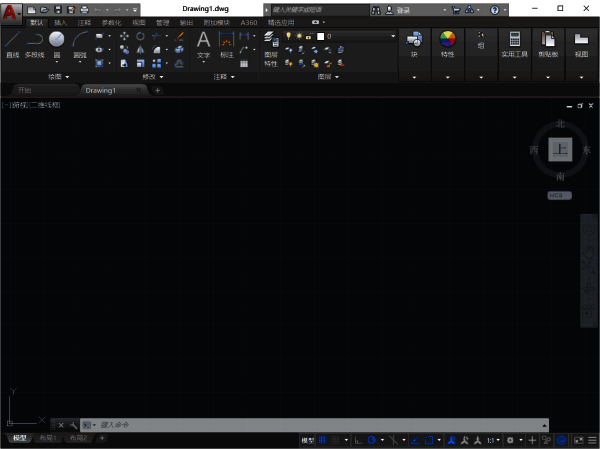Viewport: 600px width, 449px height.
Task: Click the Stretch tool icon
Action: coord(124,63)
